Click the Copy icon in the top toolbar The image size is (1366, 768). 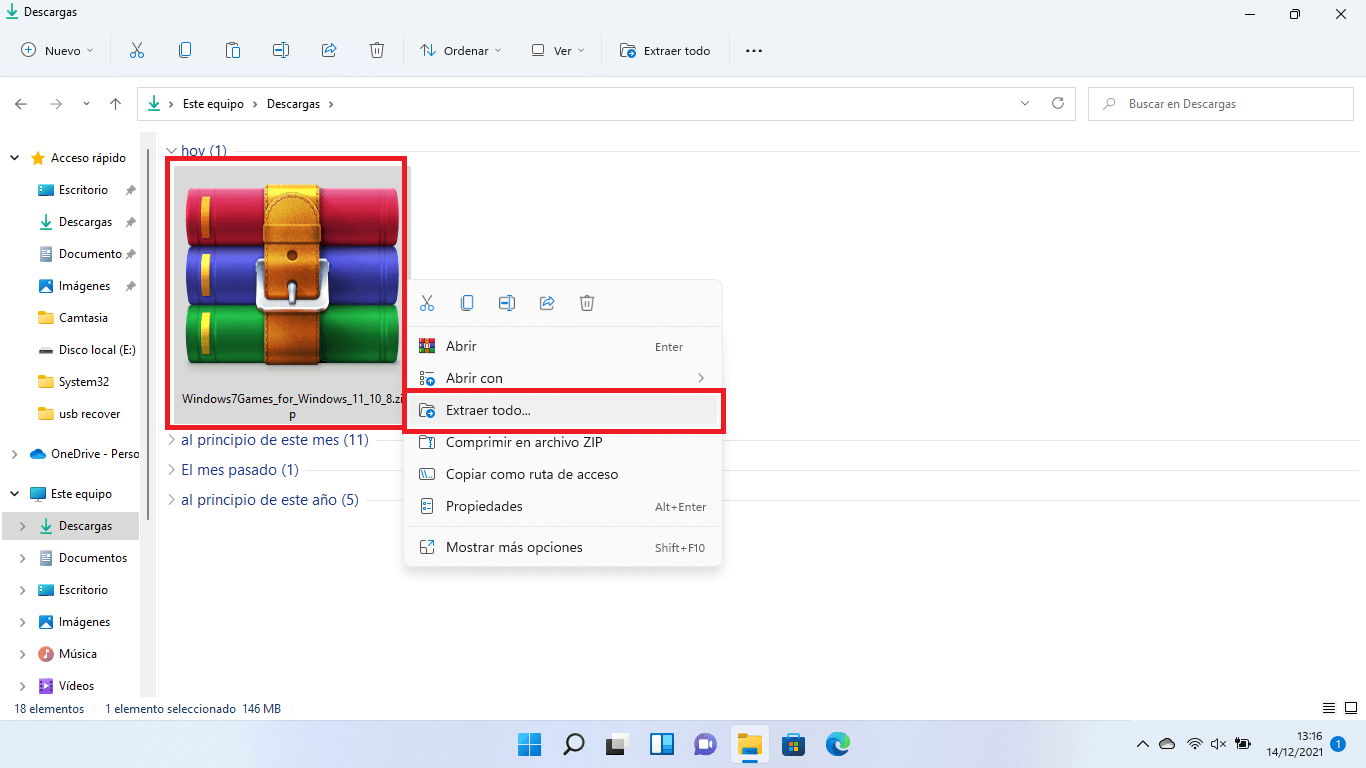[x=185, y=50]
